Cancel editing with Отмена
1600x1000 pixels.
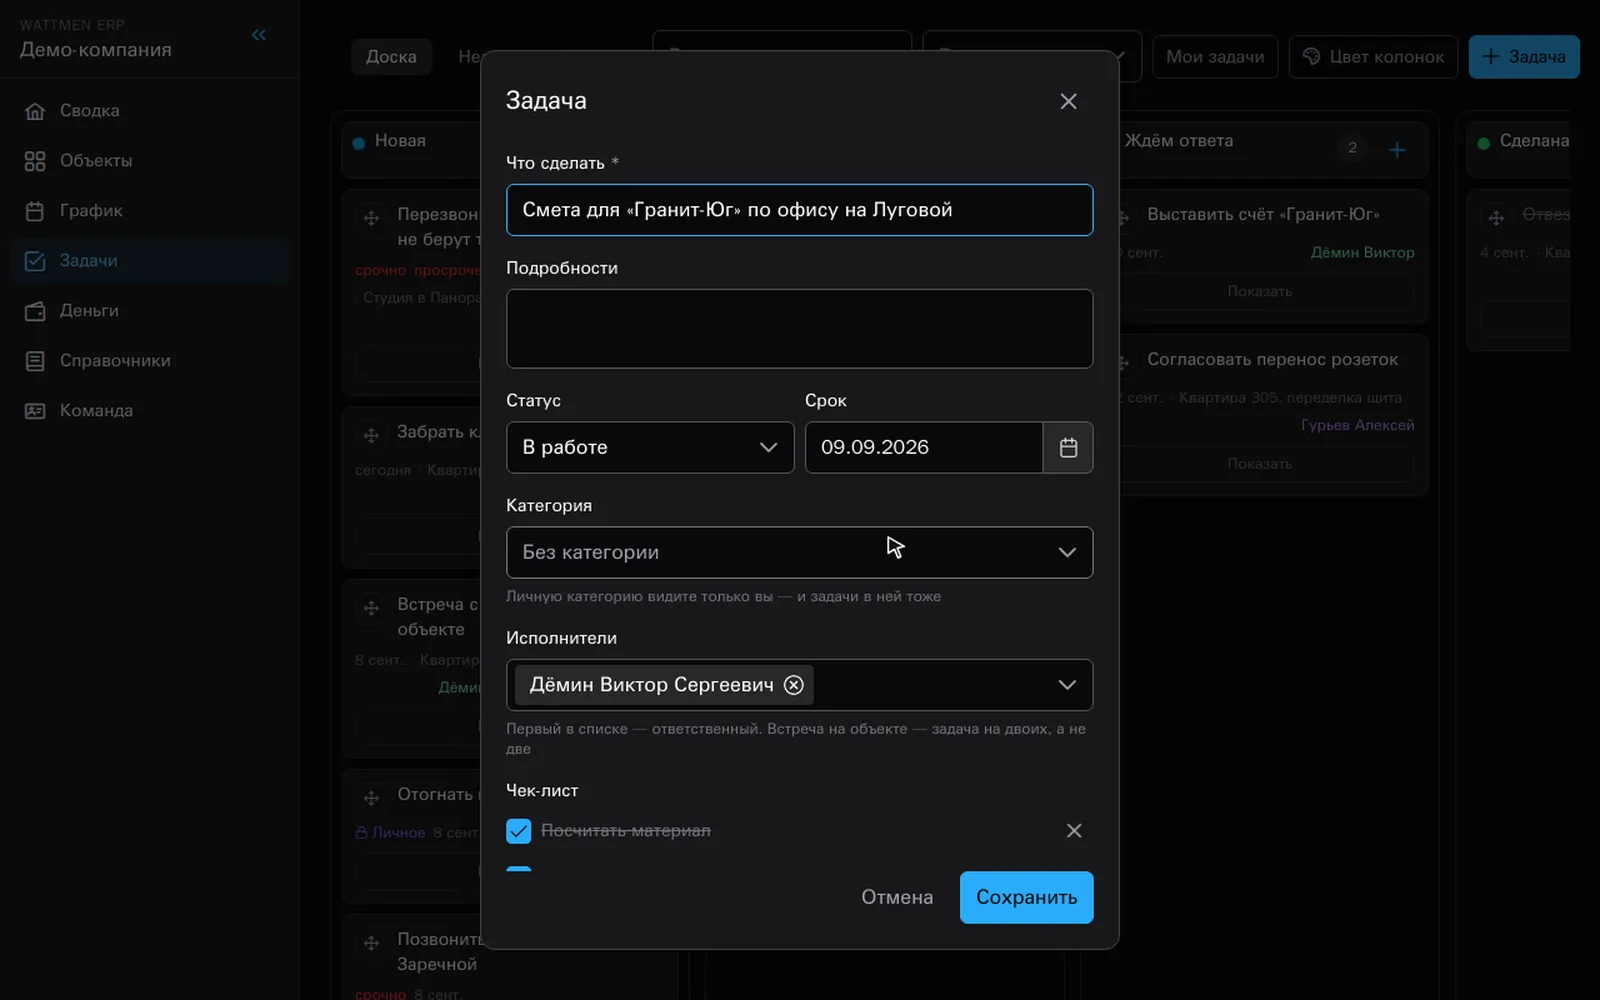tap(897, 897)
